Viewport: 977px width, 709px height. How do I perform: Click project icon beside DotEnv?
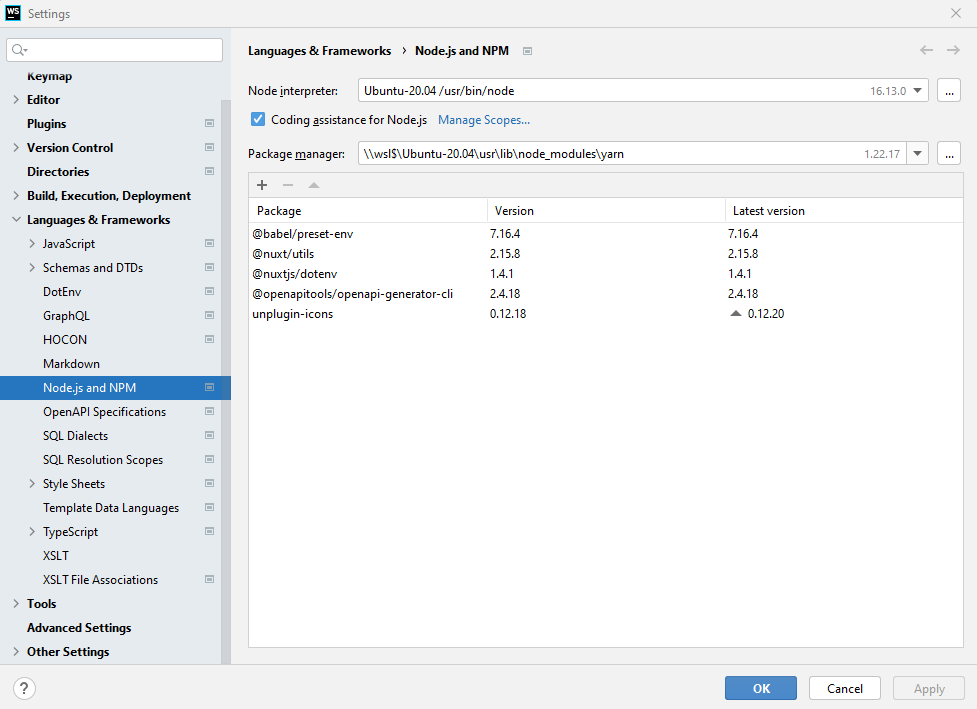pyautogui.click(x=209, y=292)
